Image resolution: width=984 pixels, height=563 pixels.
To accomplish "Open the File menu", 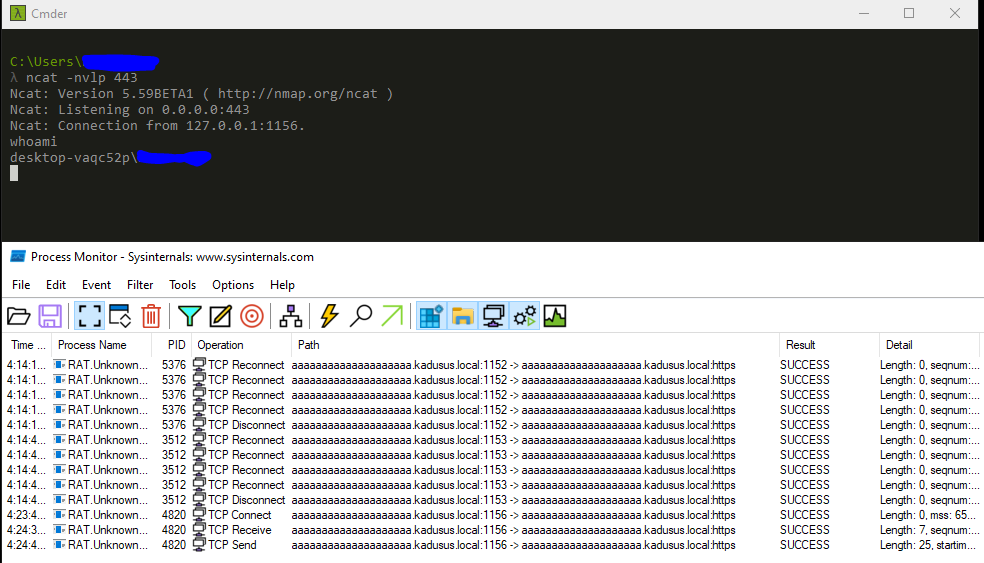I will (21, 285).
